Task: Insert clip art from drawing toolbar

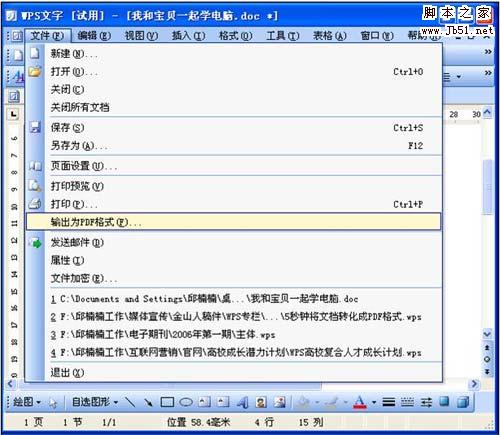Action: pos(261,402)
